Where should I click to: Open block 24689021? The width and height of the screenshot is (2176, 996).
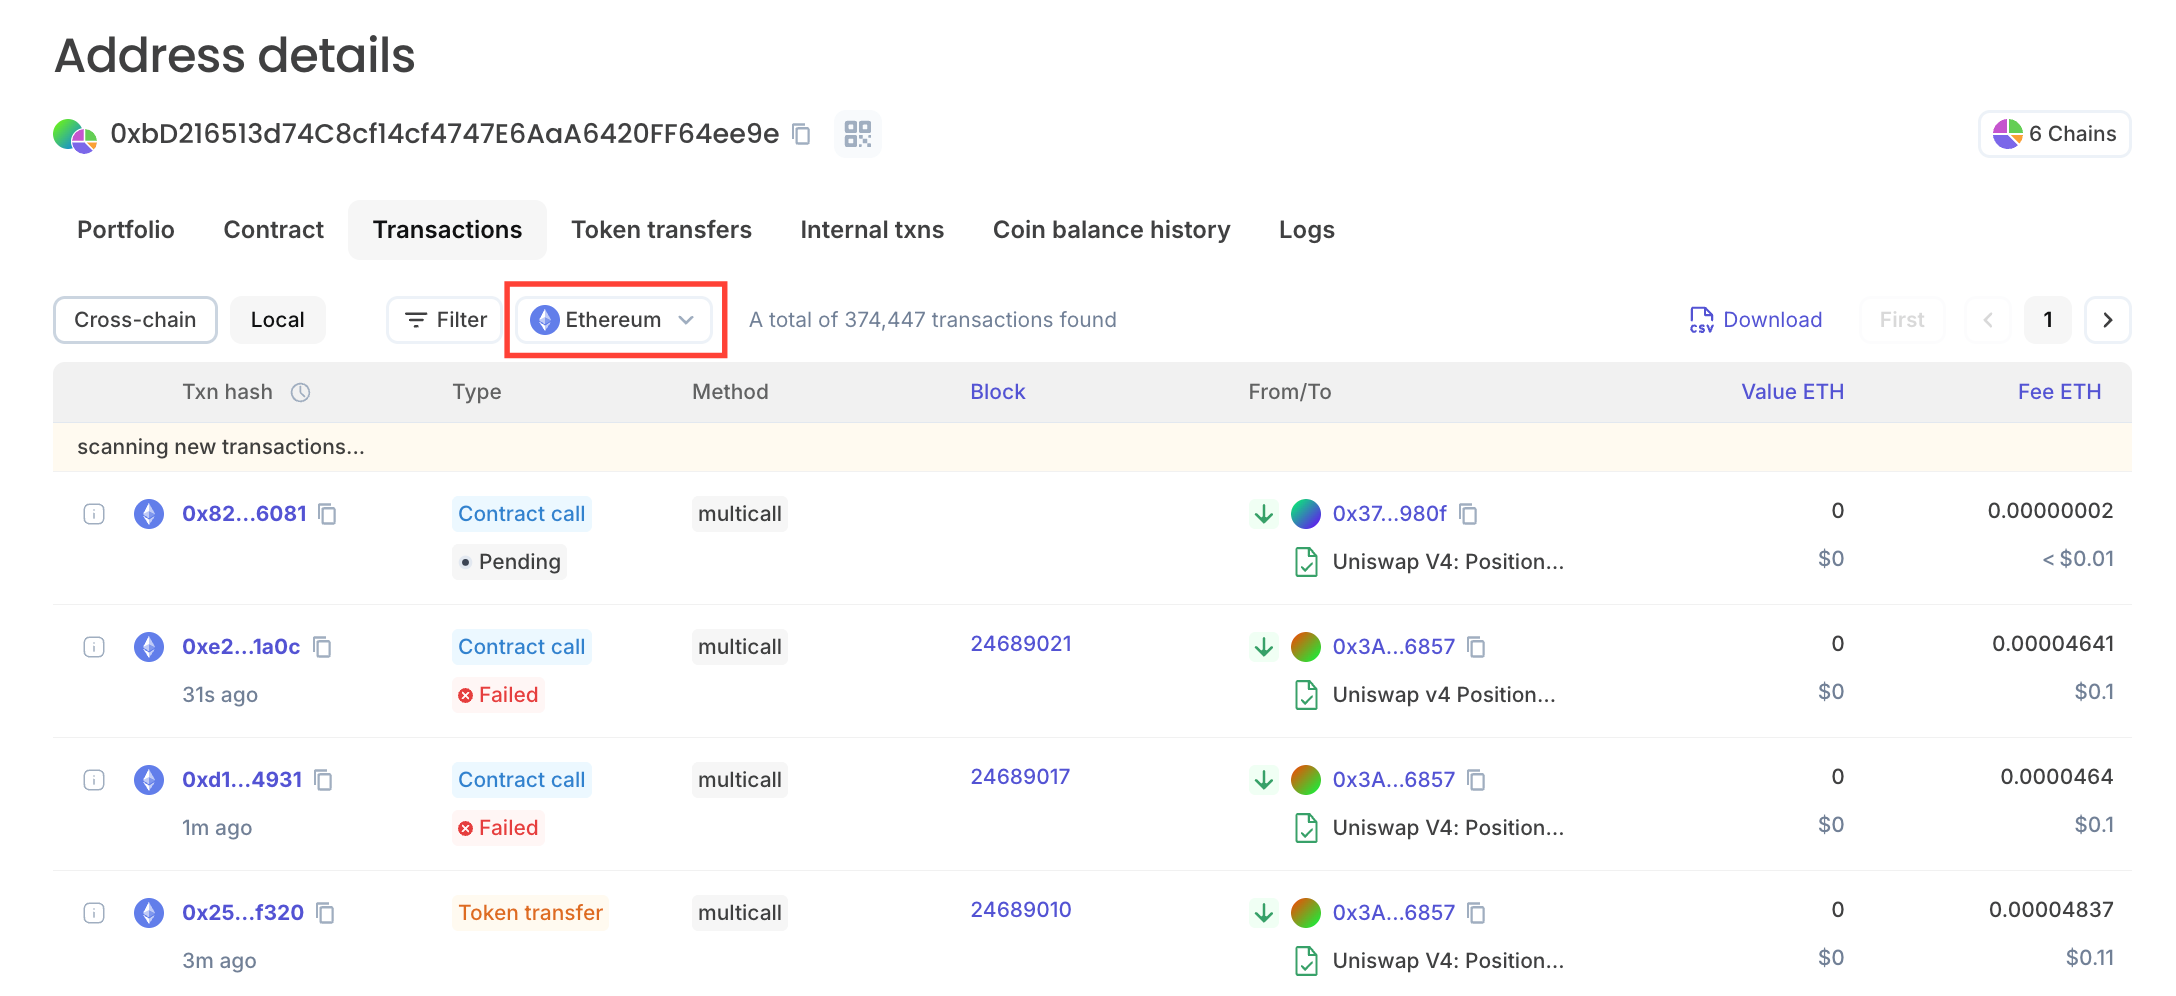pyautogui.click(x=1020, y=644)
